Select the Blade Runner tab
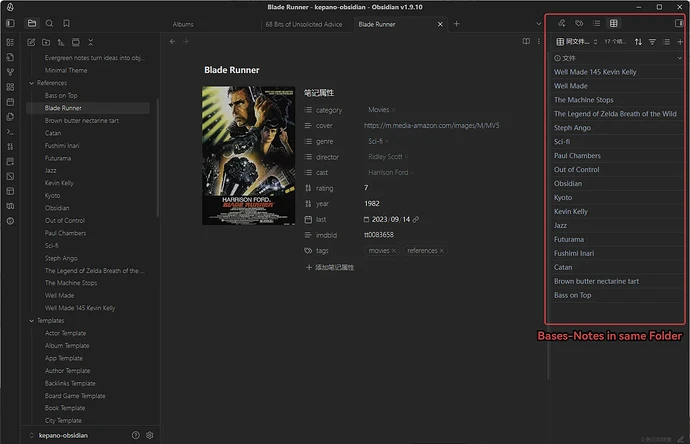This screenshot has height=444, width=690. pyautogui.click(x=377, y=24)
